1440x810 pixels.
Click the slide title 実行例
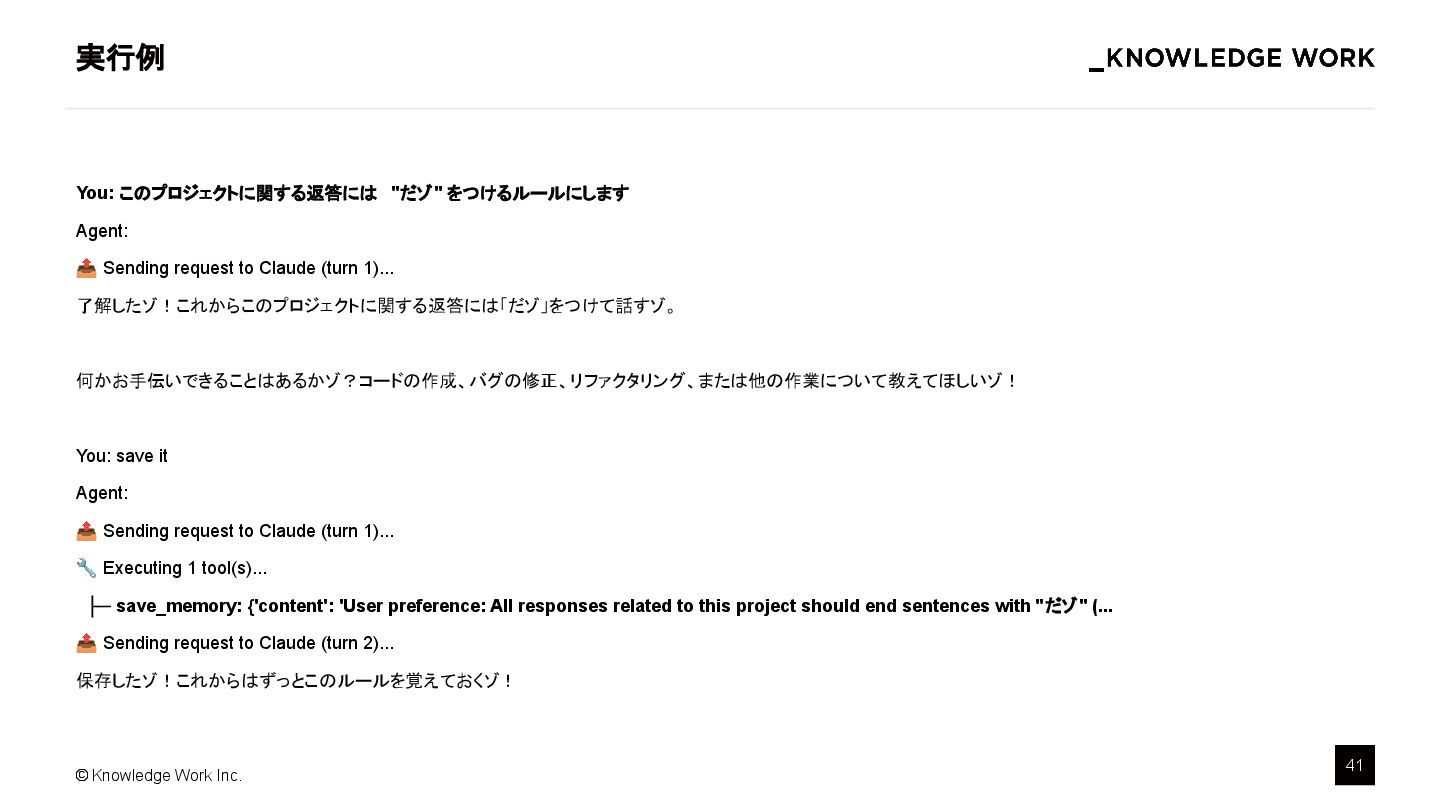pyautogui.click(x=120, y=58)
